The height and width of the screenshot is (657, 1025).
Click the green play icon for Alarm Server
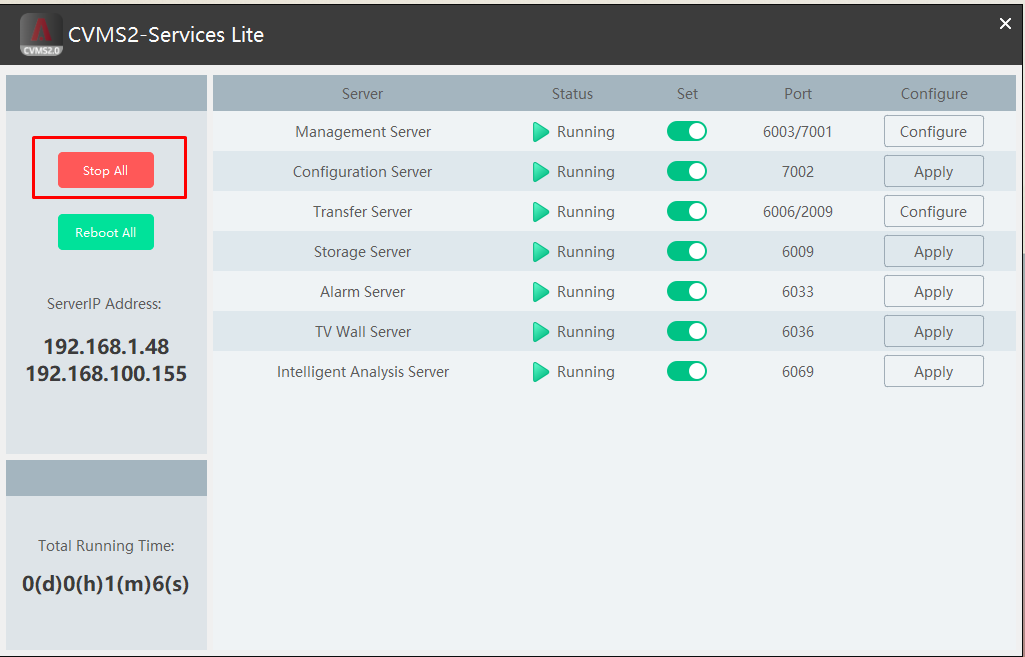(541, 292)
